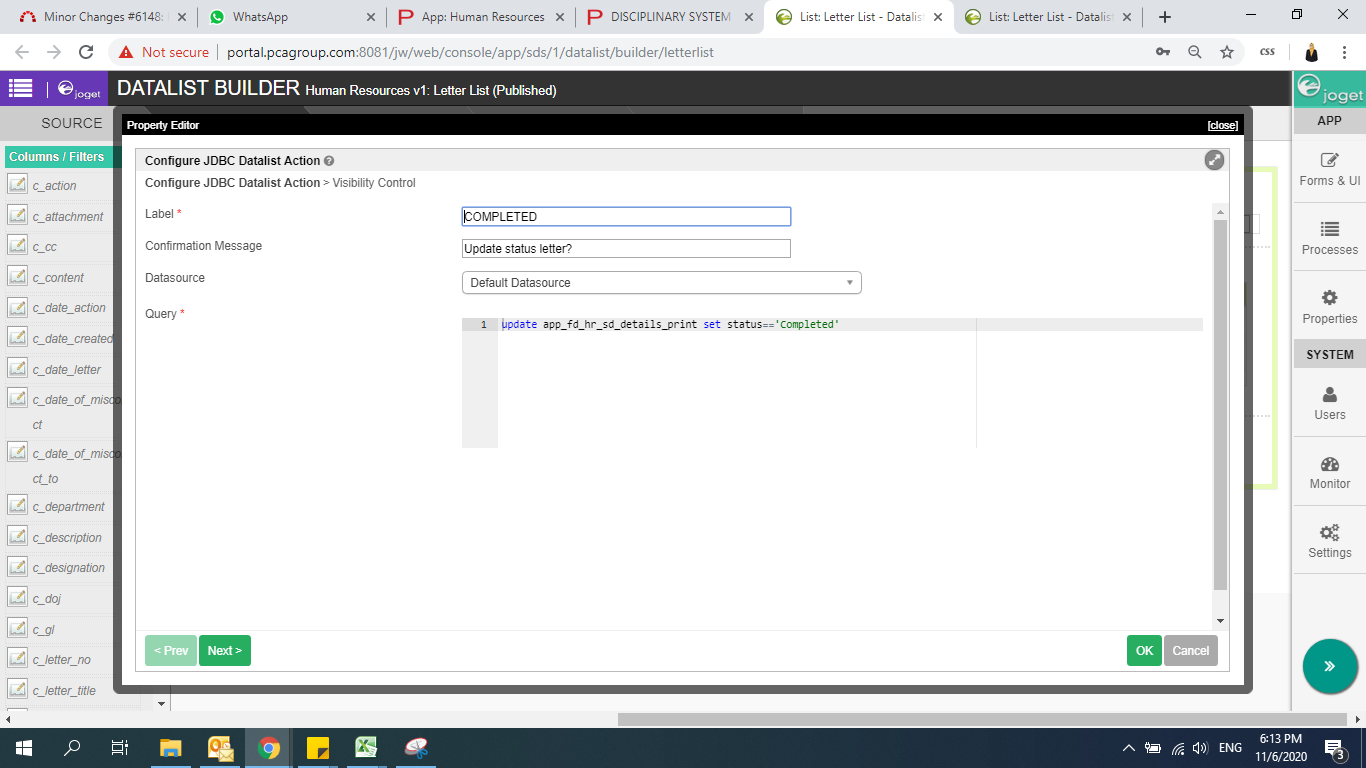Viewport: 1366px width, 768px height.
Task: Open Settings in the admin bar
Action: (x=1329, y=542)
